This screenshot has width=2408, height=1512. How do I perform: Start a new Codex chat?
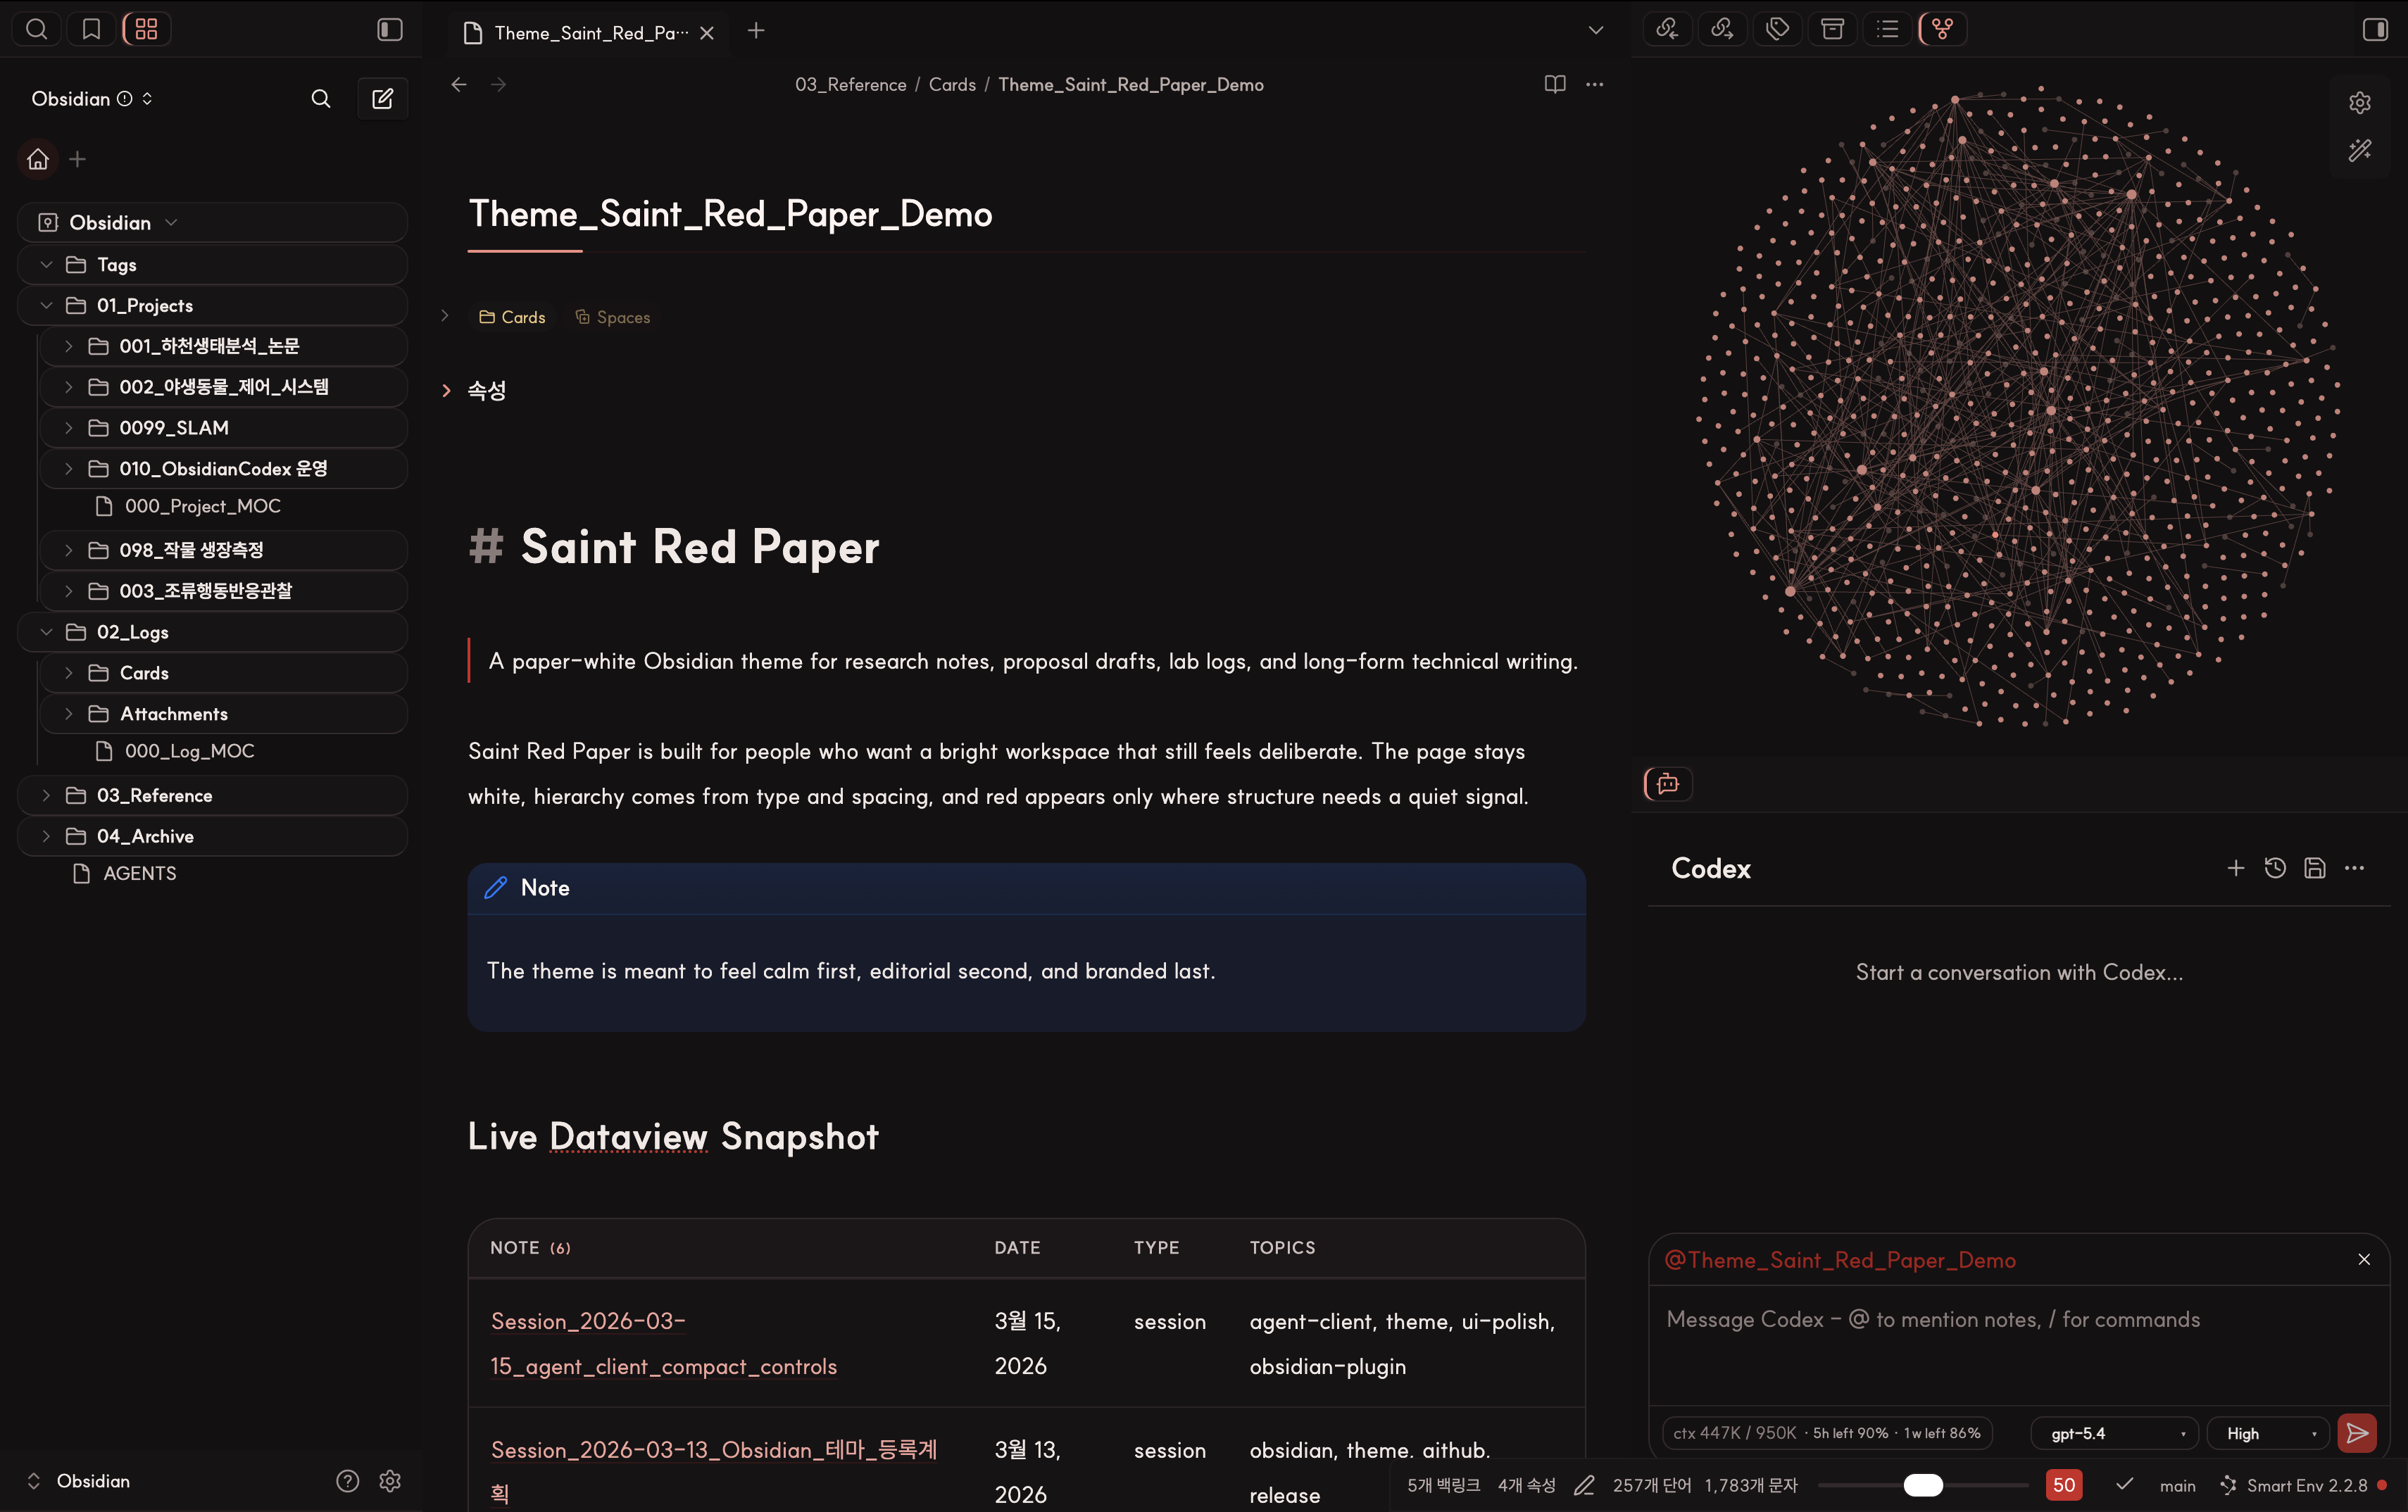coord(2236,868)
